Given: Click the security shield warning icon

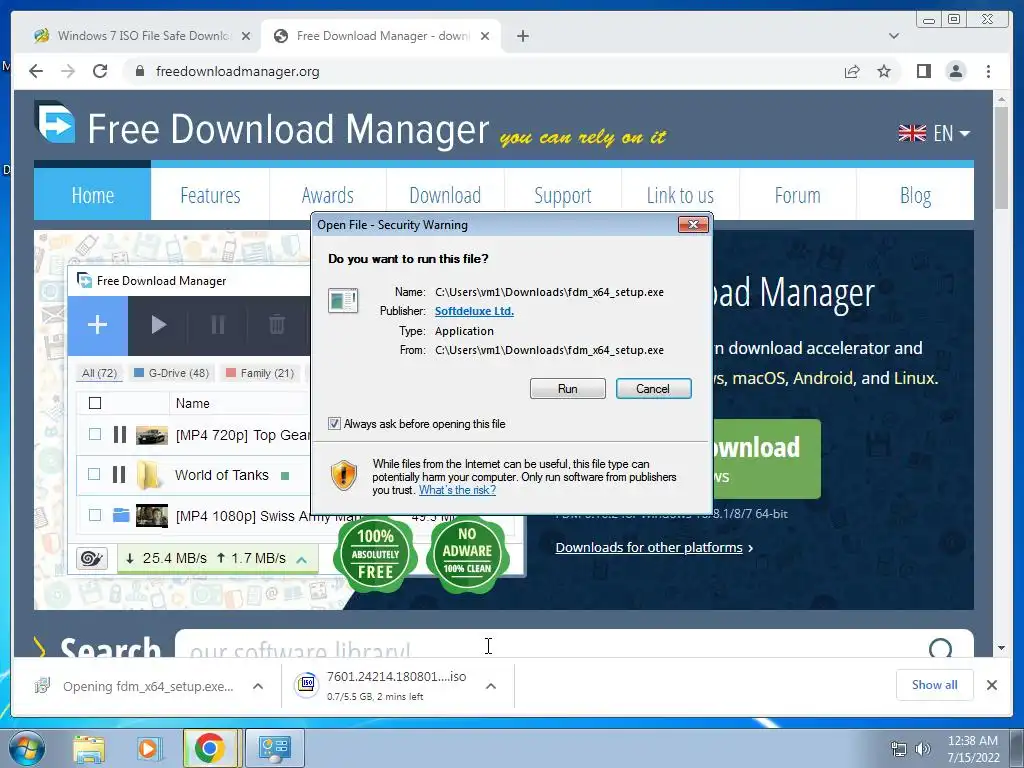Looking at the screenshot, I should [x=344, y=475].
